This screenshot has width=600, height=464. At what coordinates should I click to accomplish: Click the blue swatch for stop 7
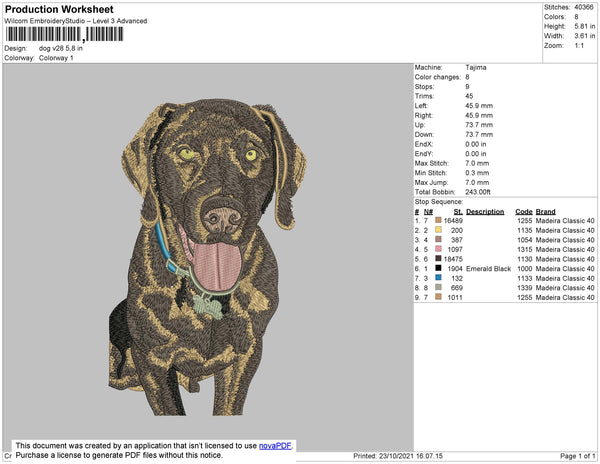438,278
